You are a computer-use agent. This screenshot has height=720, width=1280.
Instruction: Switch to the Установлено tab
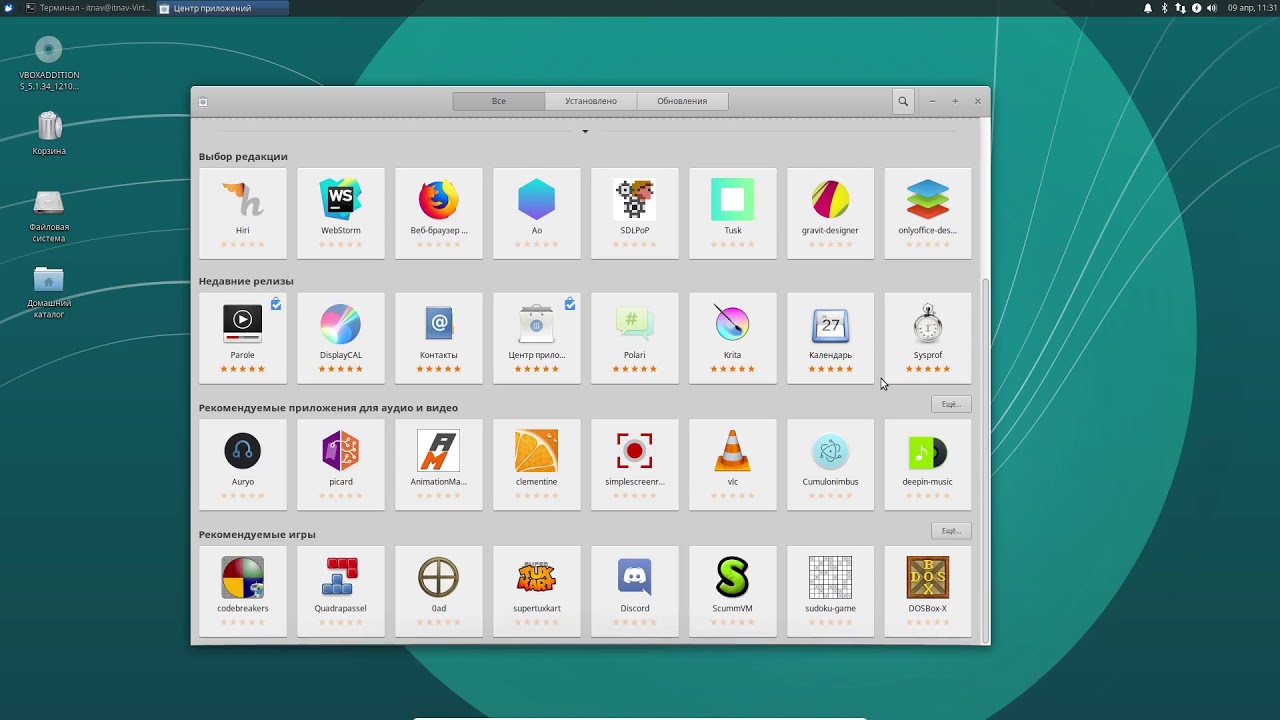click(x=591, y=101)
